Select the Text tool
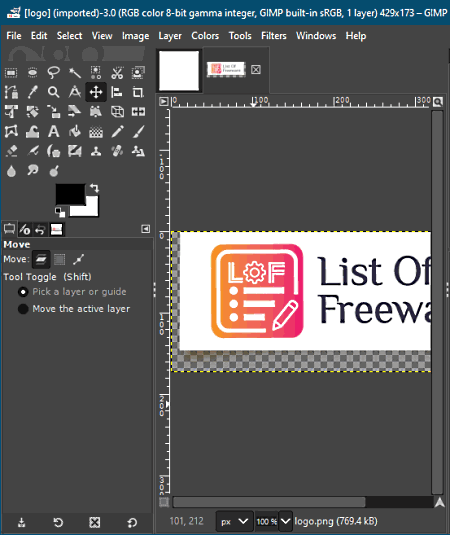 click(x=54, y=131)
